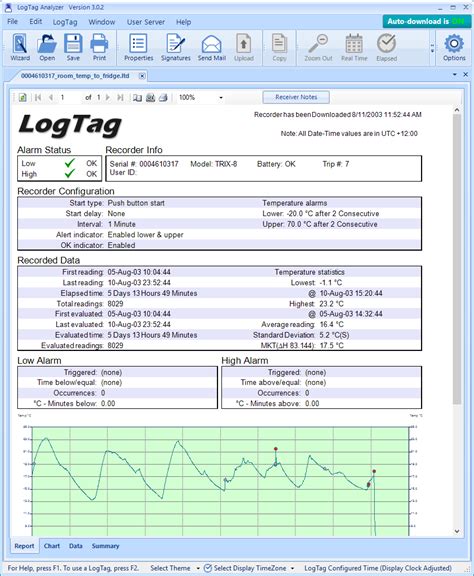Go to last report page

click(120, 97)
